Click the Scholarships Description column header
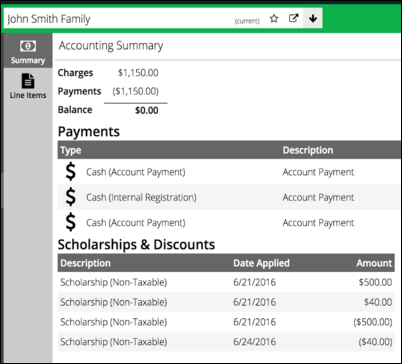The height and width of the screenshot is (364, 402). click(x=85, y=263)
